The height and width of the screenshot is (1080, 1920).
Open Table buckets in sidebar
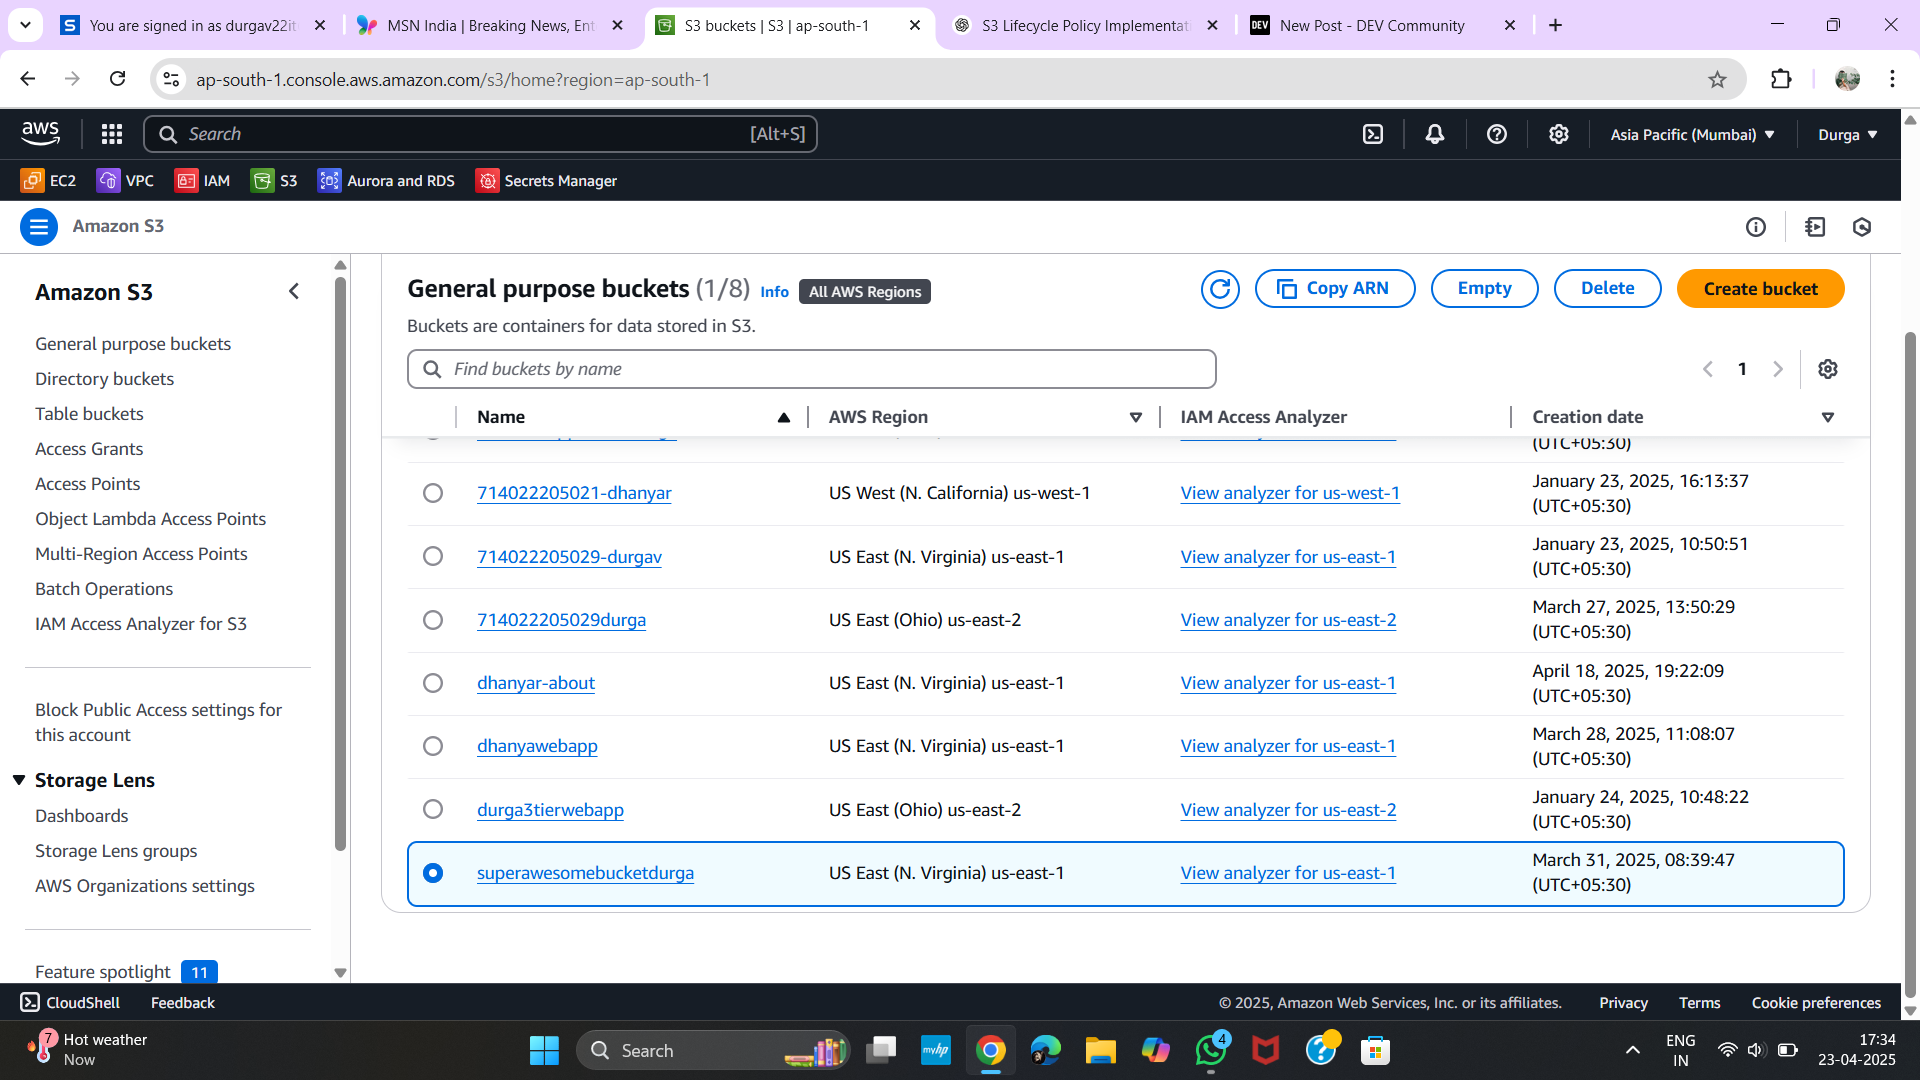pos(89,414)
